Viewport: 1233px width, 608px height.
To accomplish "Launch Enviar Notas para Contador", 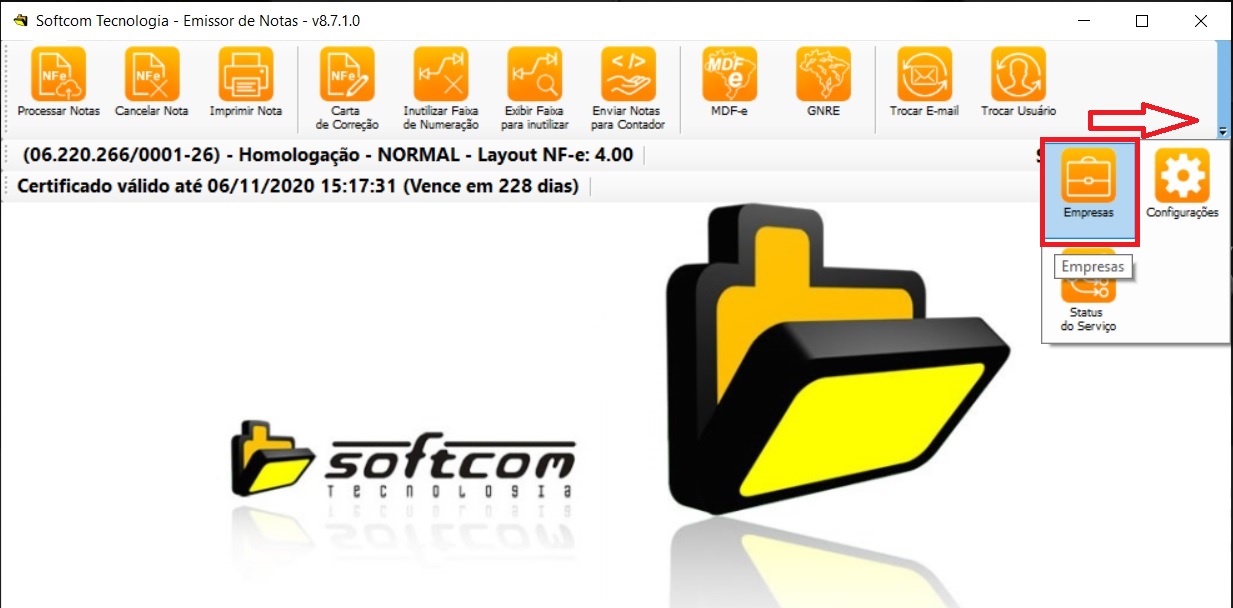I will pos(628,74).
